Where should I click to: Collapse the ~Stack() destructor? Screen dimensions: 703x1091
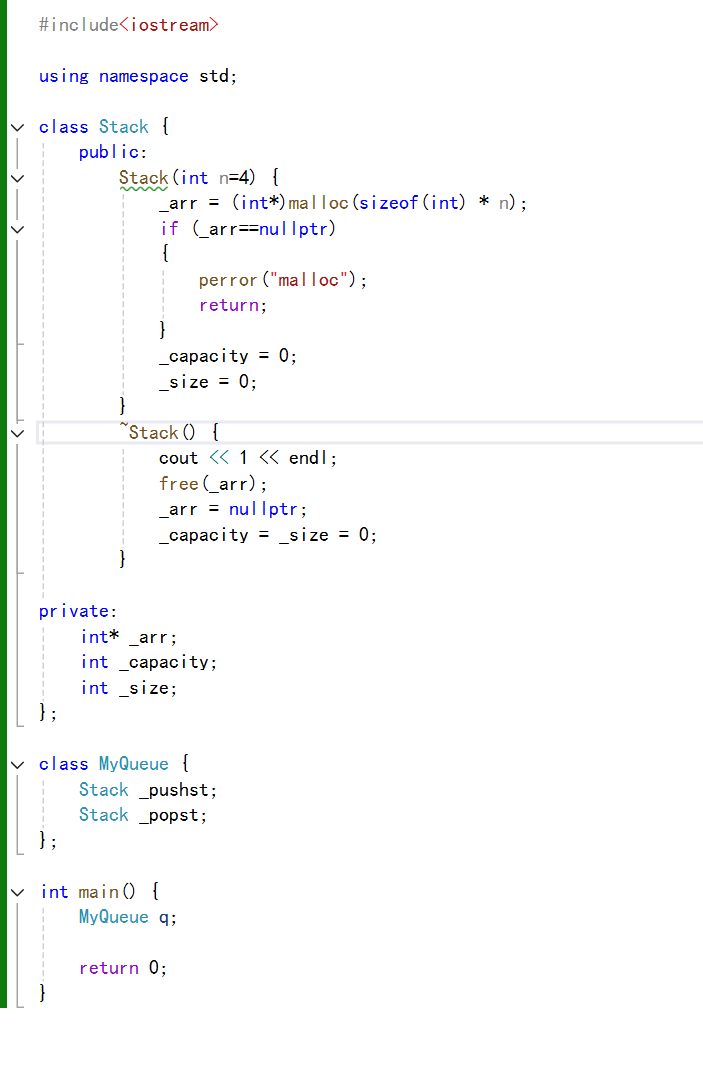pyautogui.click(x=17, y=433)
